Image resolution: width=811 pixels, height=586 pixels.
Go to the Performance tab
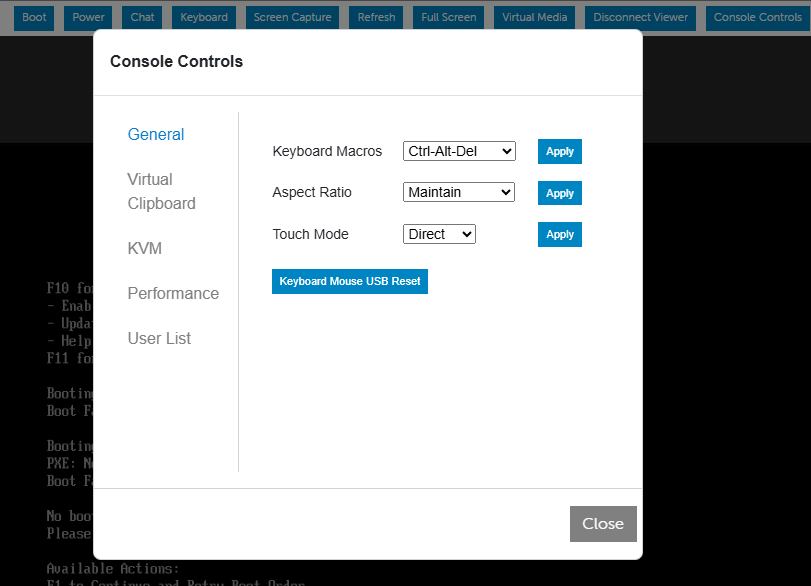[x=173, y=293]
